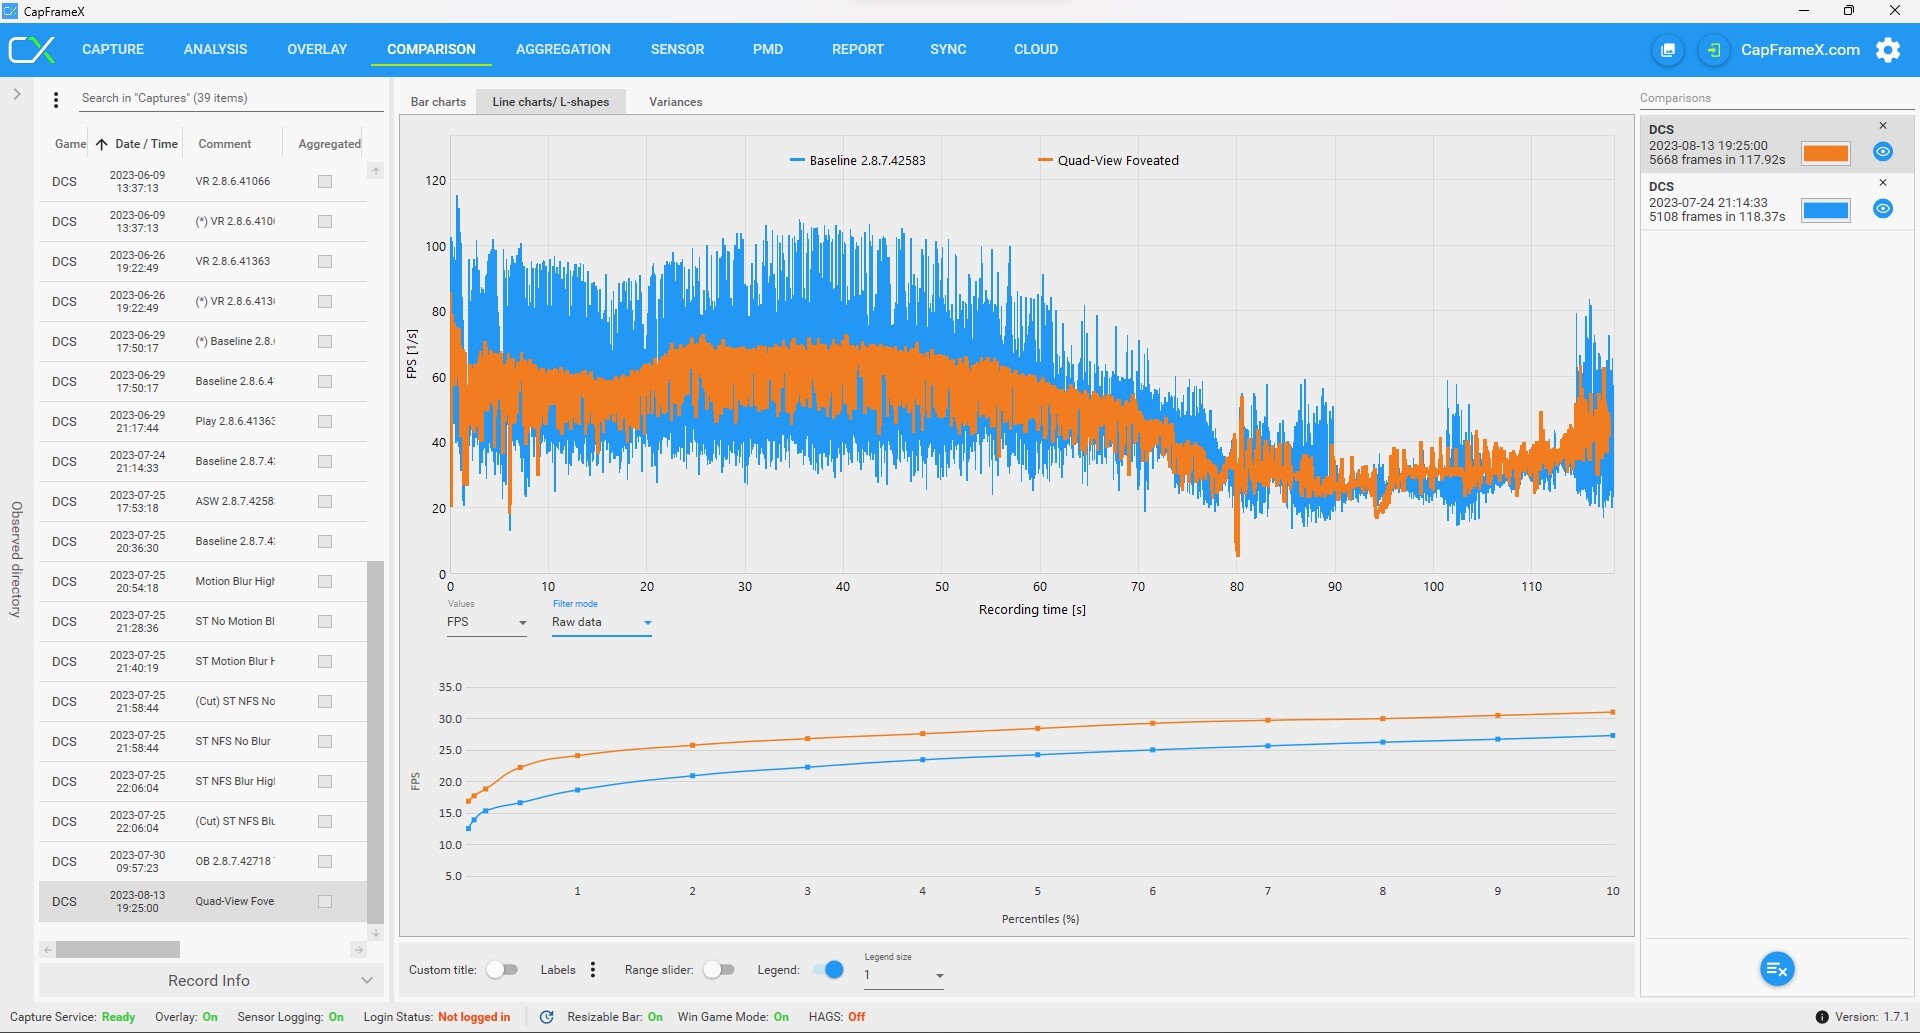
Task: Enable the Range slider switch
Action: 719,970
